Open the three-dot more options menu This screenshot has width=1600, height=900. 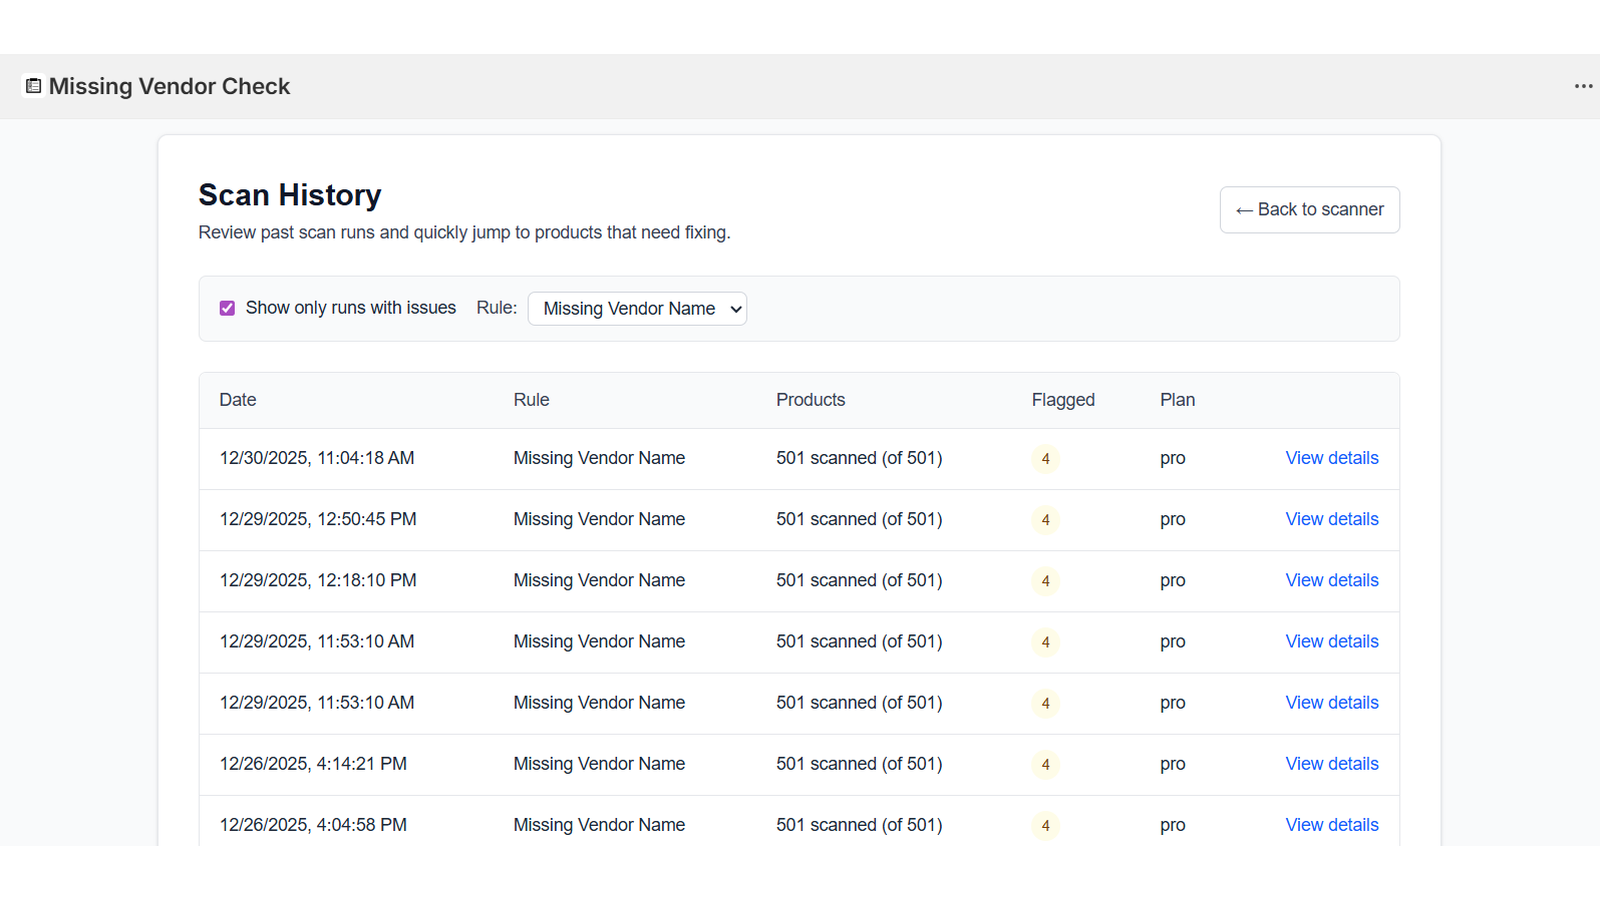1583,86
